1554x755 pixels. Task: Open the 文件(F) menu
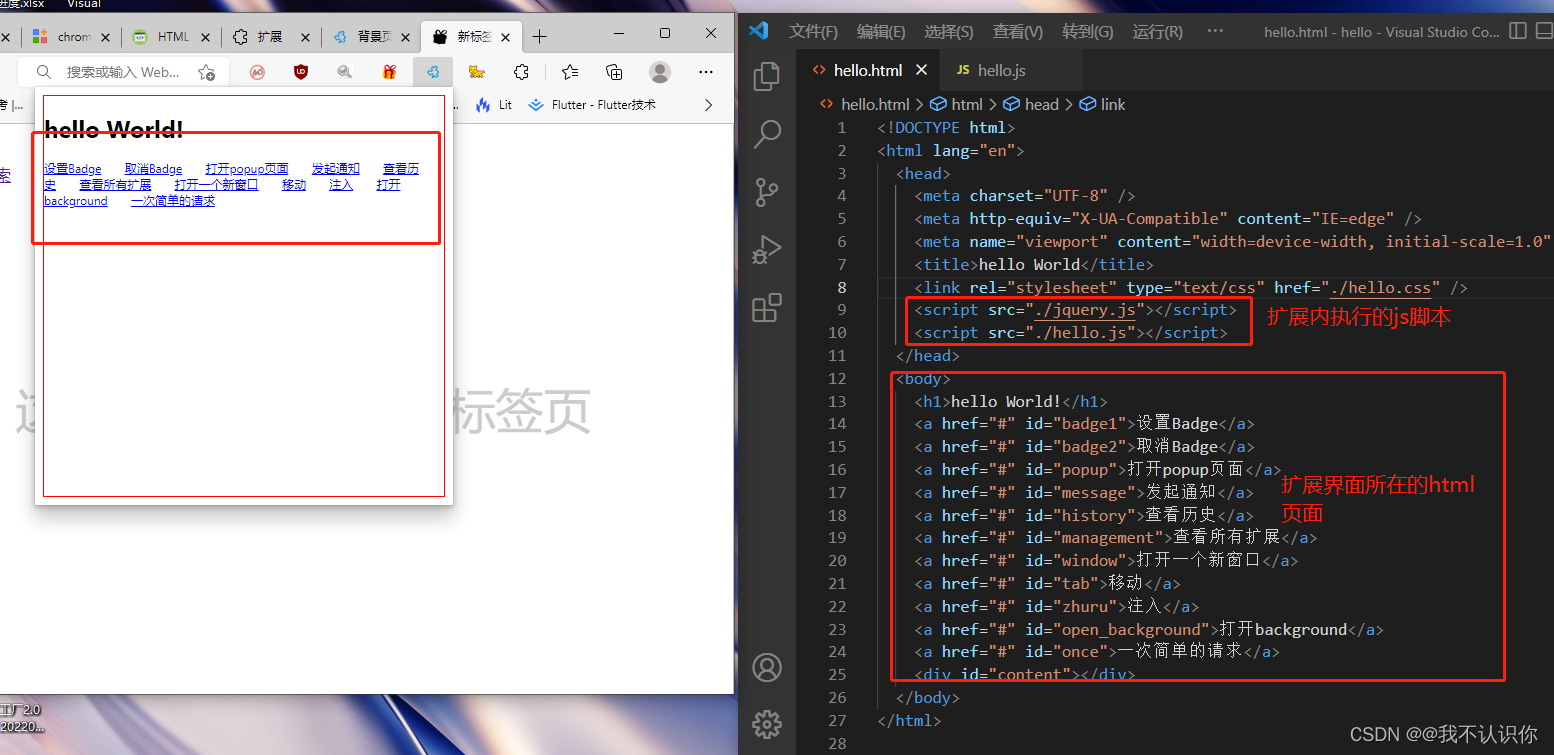coord(813,32)
